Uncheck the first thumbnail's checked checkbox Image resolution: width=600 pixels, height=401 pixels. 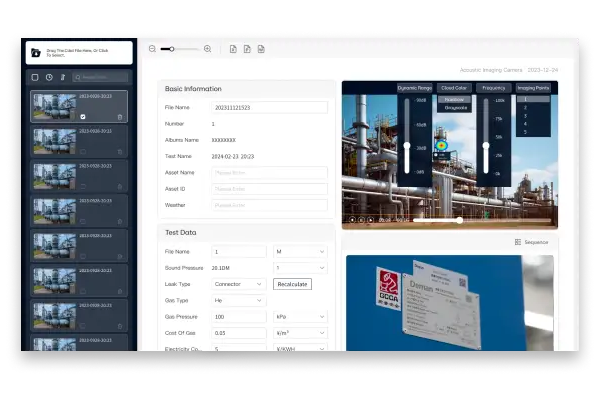tap(83, 117)
